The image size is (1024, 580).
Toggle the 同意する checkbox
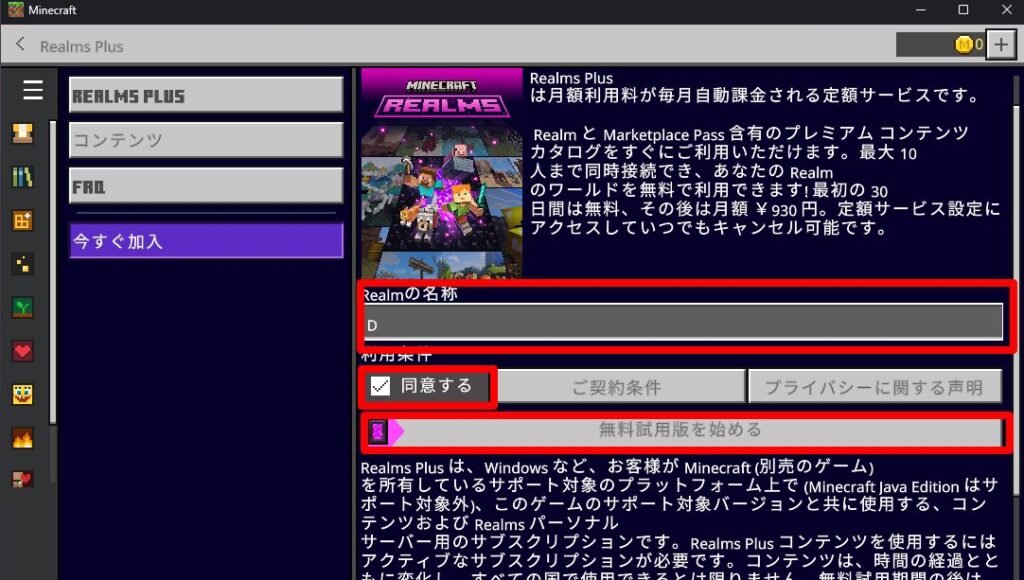[x=380, y=387]
